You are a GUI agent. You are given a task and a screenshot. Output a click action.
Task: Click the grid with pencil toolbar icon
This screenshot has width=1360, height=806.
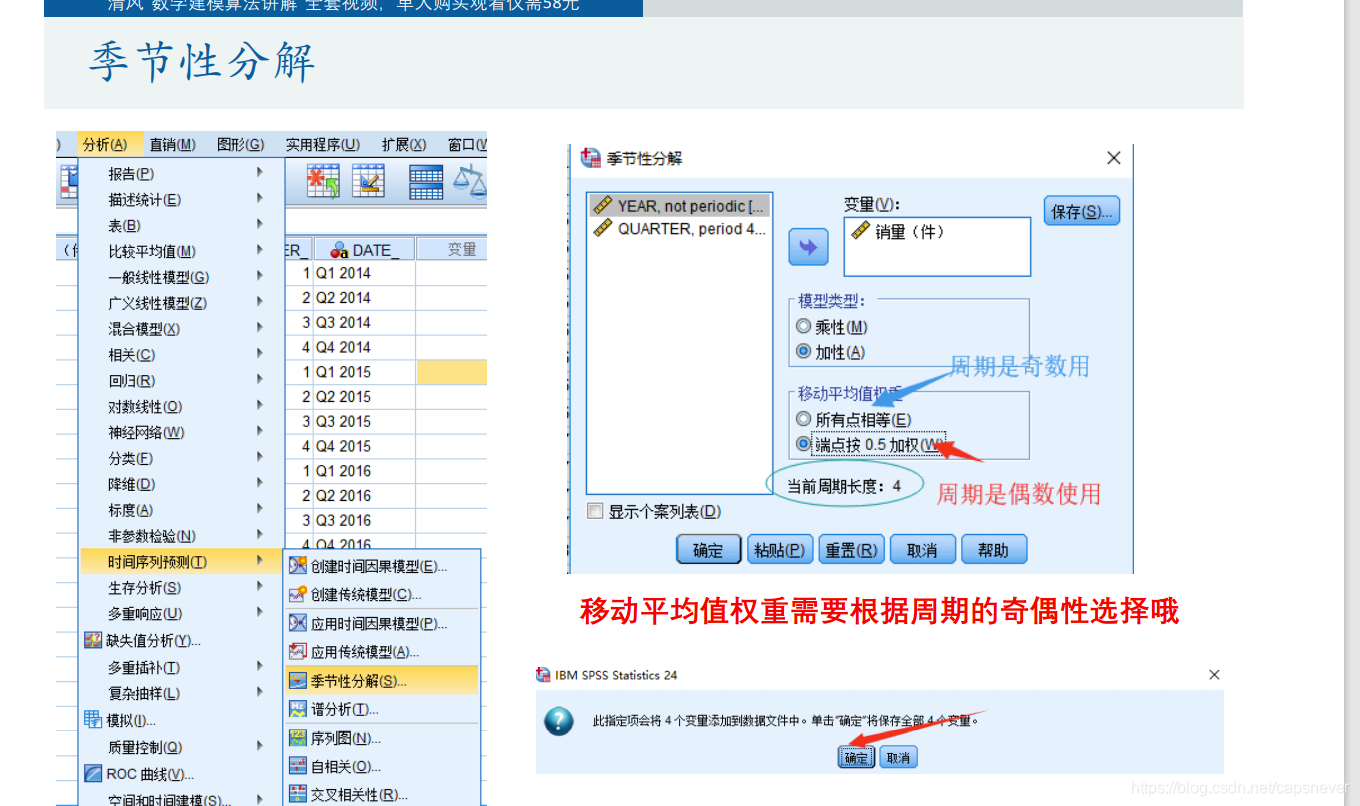tap(368, 181)
